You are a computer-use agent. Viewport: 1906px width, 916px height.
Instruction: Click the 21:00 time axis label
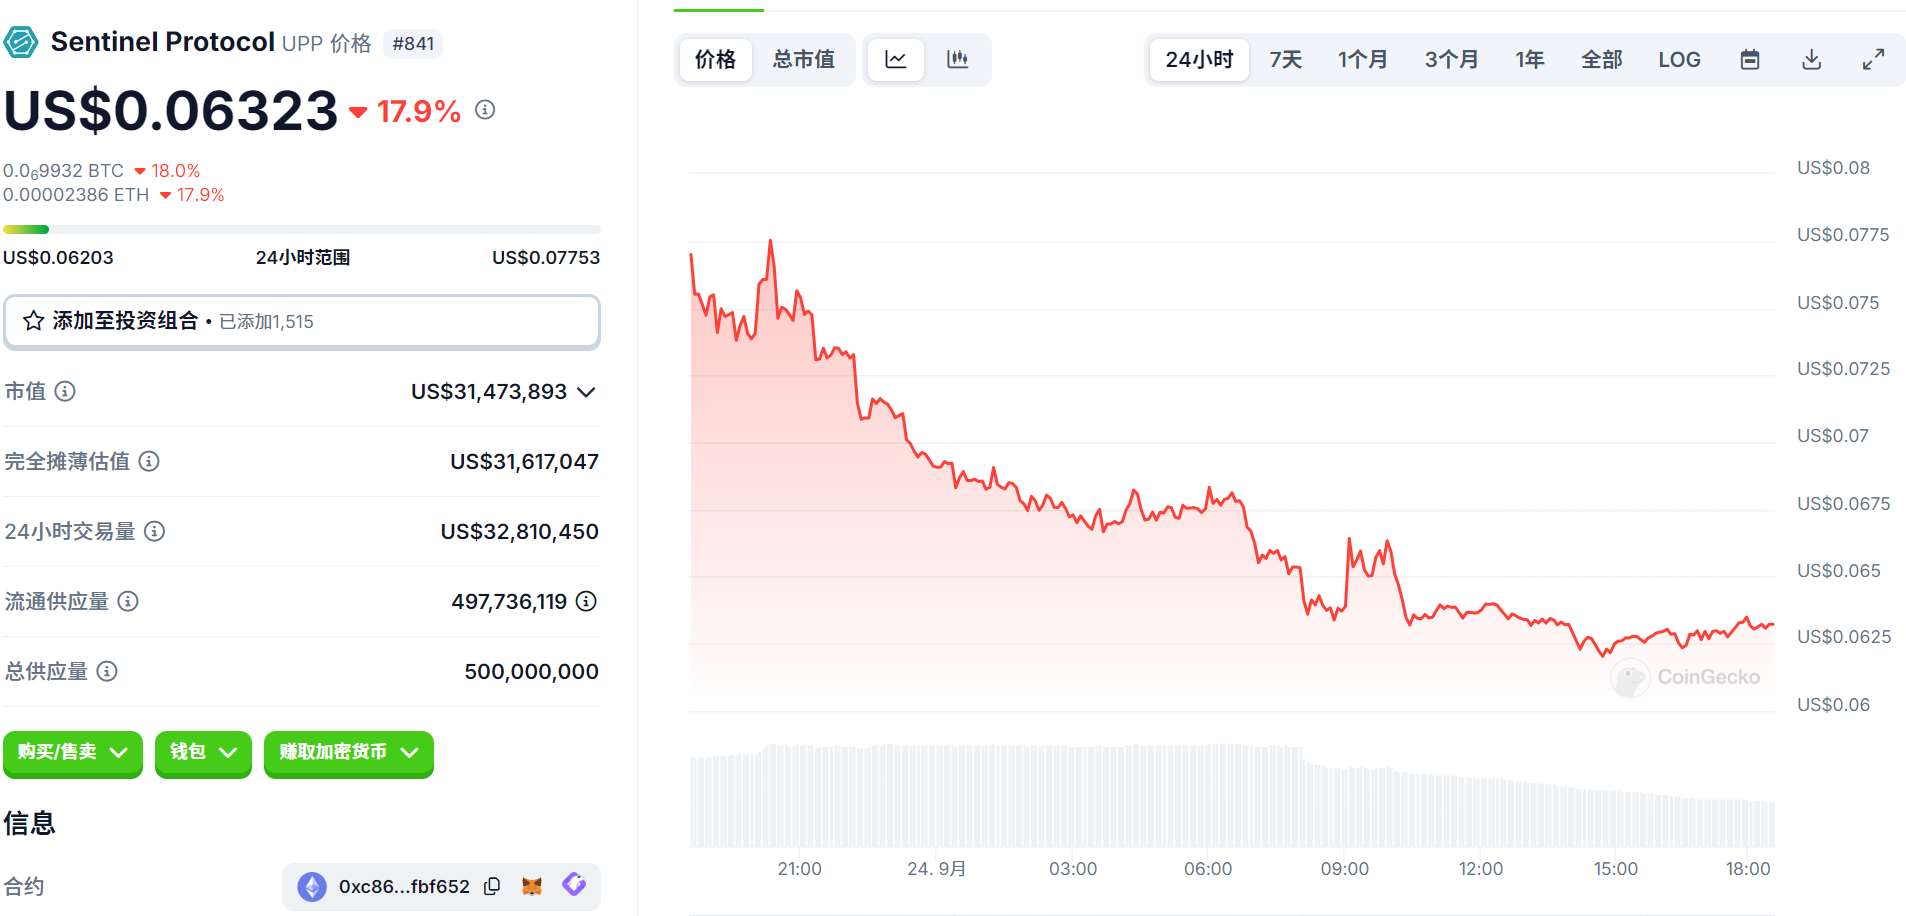tap(800, 869)
